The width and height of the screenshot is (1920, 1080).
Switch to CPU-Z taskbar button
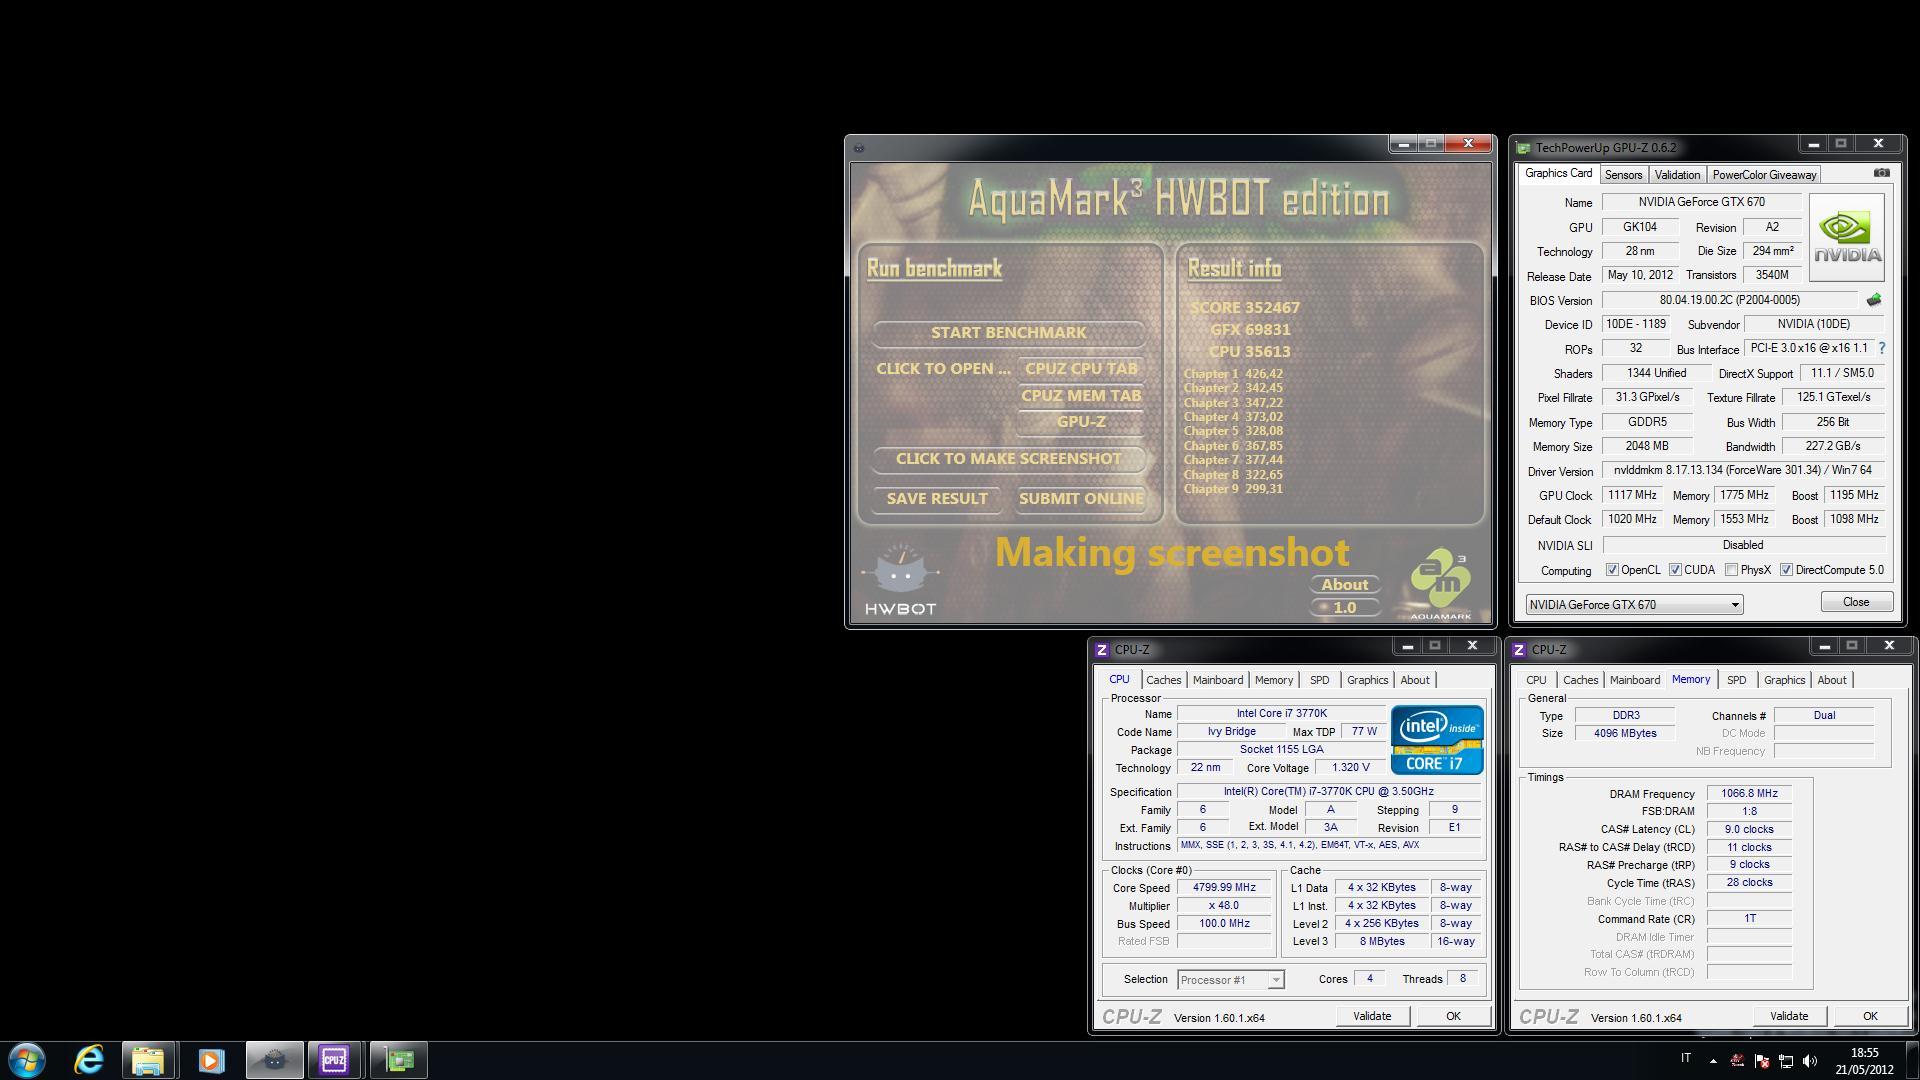335,1060
